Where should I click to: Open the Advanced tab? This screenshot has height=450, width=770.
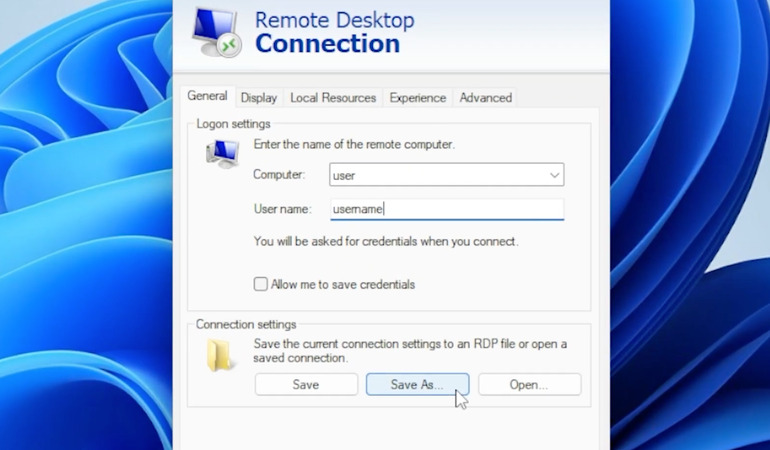click(485, 98)
